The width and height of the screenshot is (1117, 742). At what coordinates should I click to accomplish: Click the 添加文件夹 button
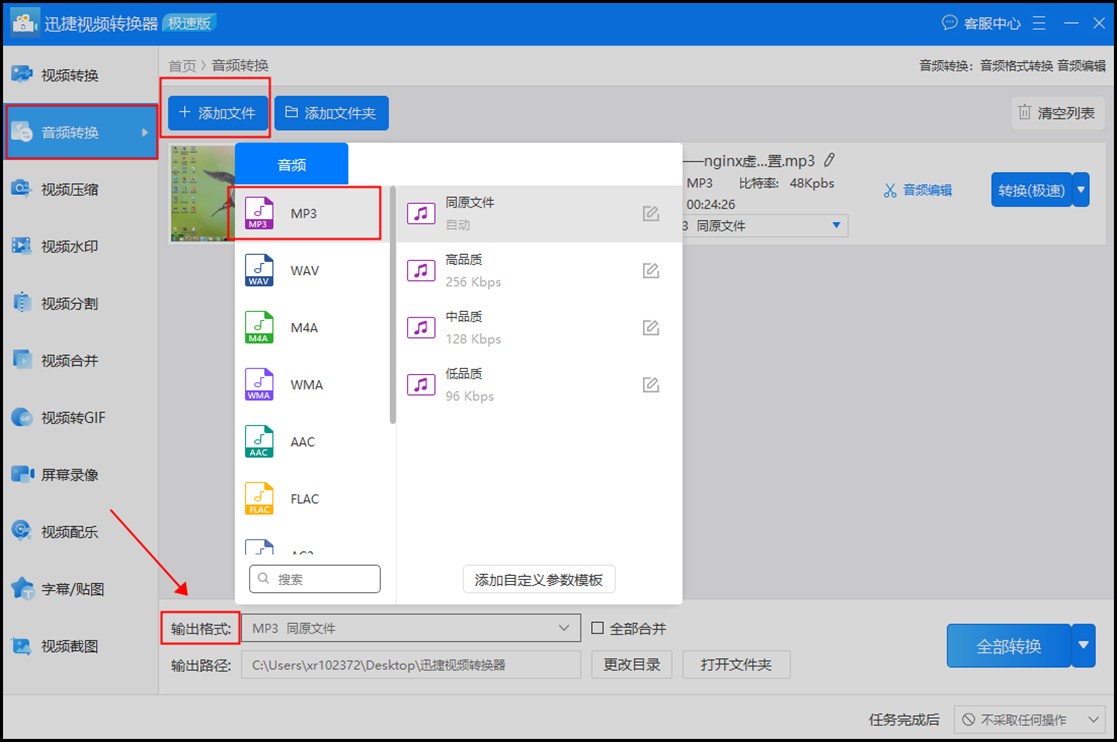[331, 113]
